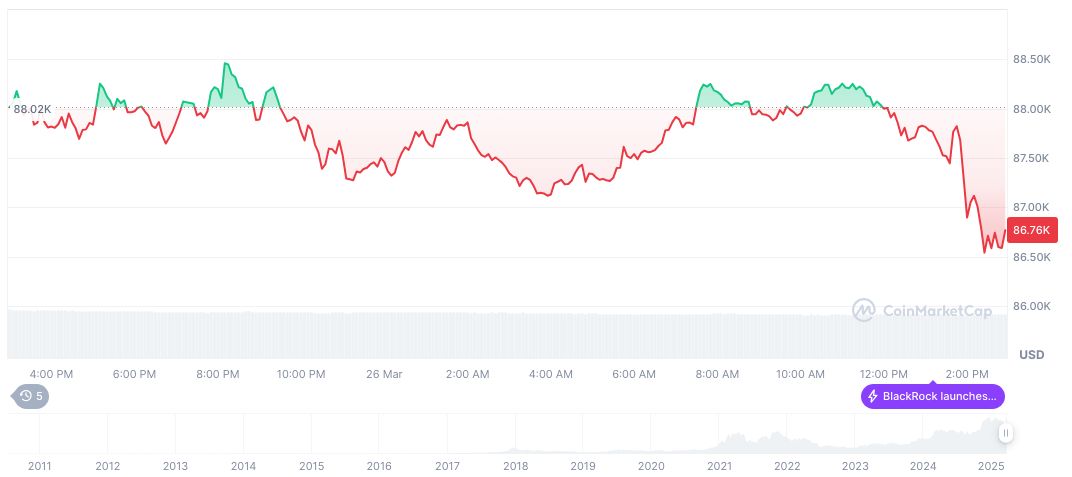Click the lightning bolt icon
Screen dimensions: 1072x477
coord(873,397)
